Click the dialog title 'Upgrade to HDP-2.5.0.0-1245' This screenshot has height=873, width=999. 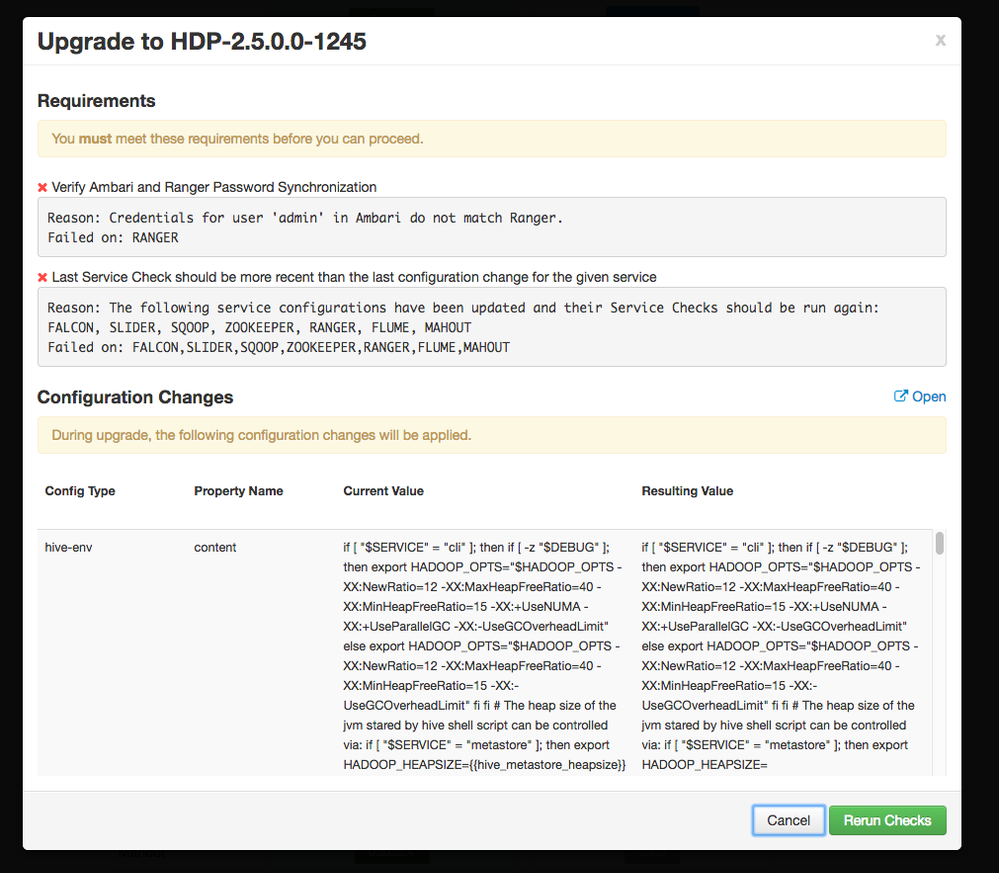pos(202,41)
